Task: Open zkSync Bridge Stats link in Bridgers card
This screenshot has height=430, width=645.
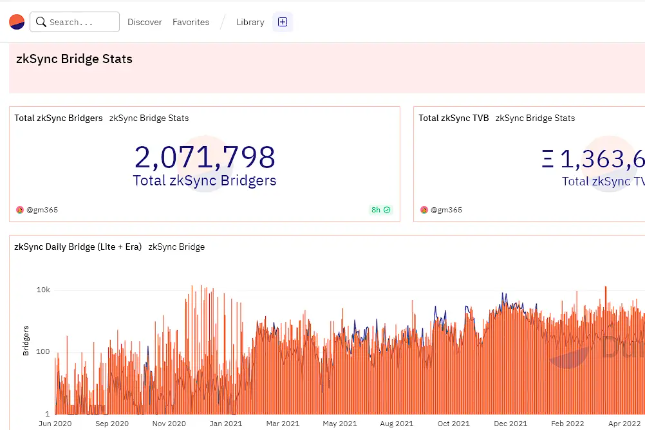Action: (x=149, y=118)
